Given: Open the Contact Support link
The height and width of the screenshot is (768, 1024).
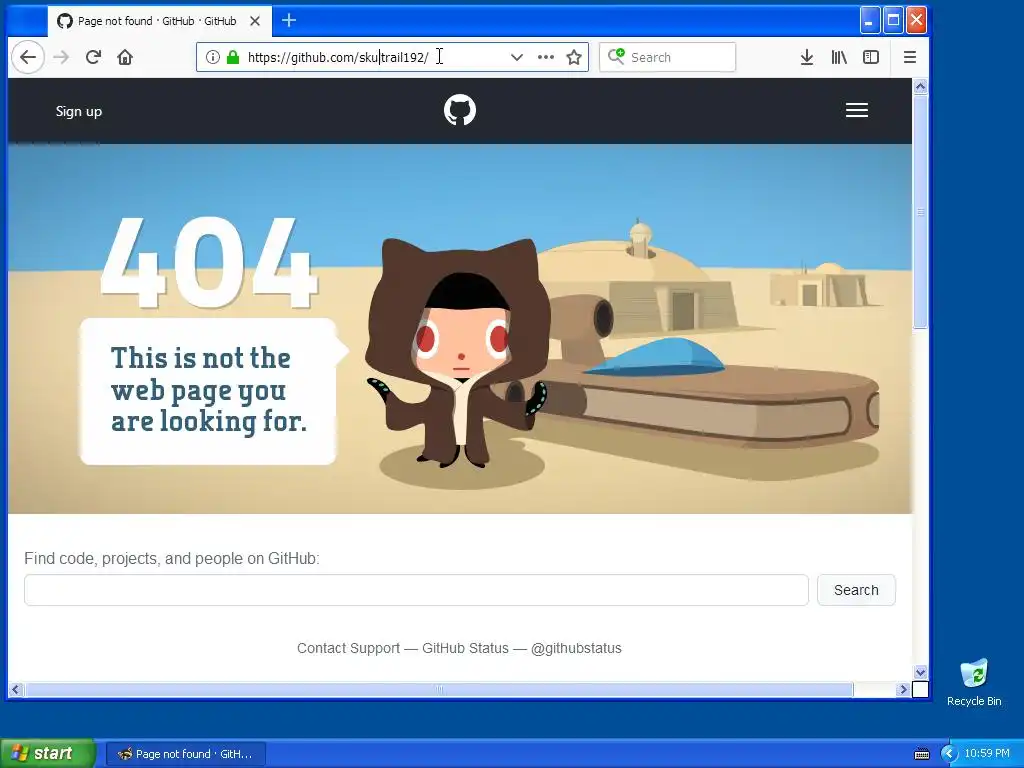Looking at the screenshot, I should click(348, 648).
